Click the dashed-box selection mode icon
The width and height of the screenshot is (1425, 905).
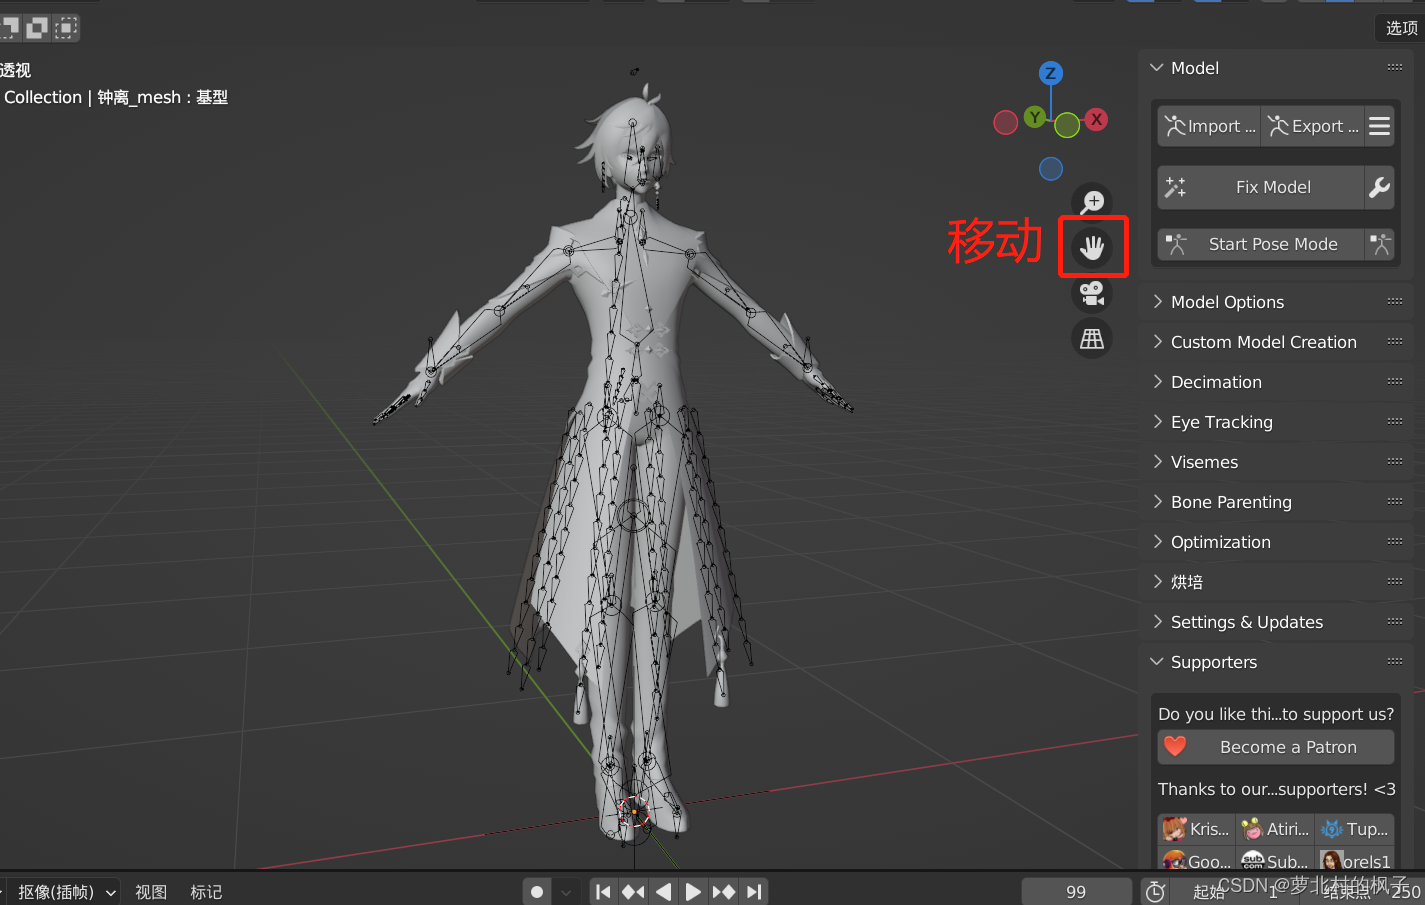point(66,28)
